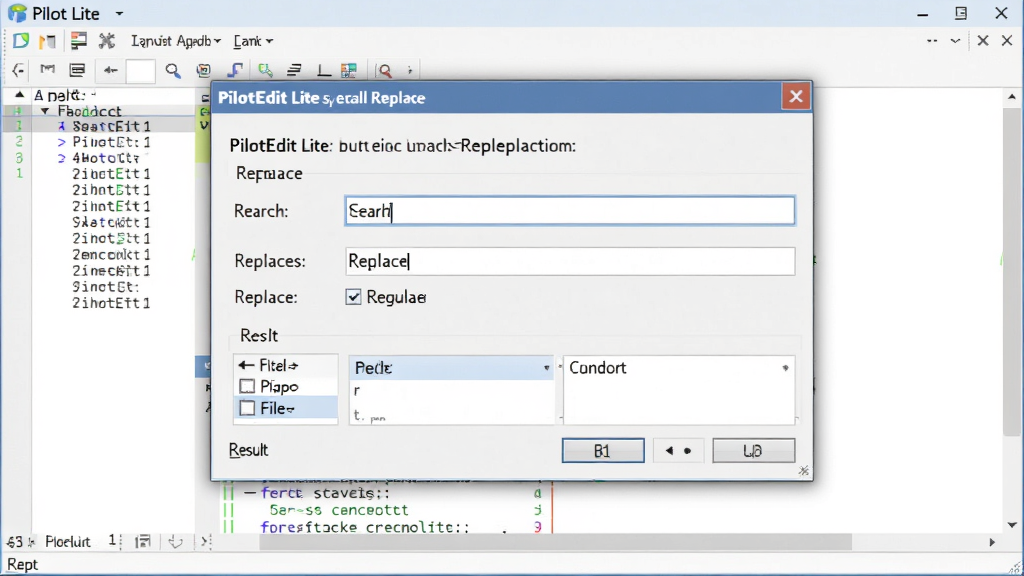Click the horizontal scrollbar right arrow
This screenshot has height=576, width=1024.
point(992,542)
